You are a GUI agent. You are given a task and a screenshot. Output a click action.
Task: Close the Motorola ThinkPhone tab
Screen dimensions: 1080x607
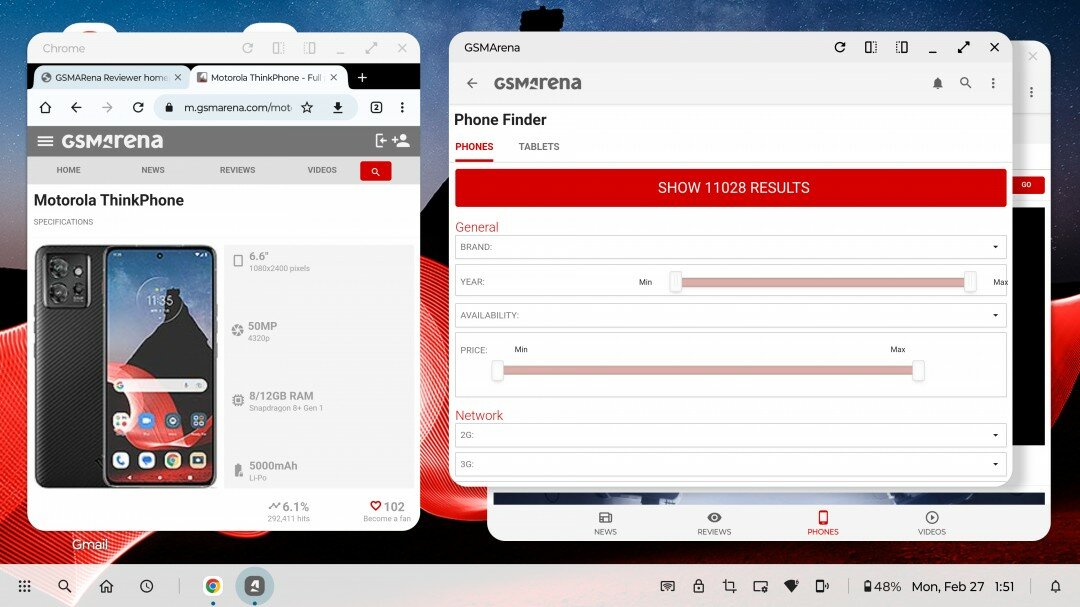coord(333,78)
